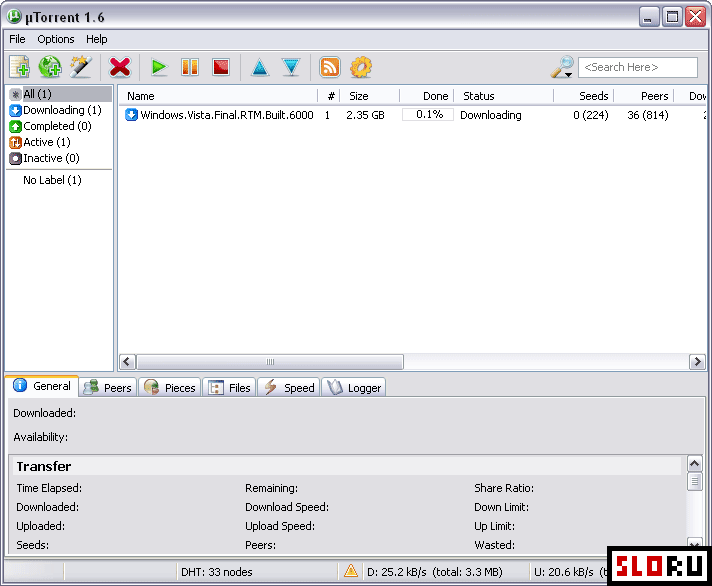Click the orange Pause torrent icon

[x=190, y=67]
